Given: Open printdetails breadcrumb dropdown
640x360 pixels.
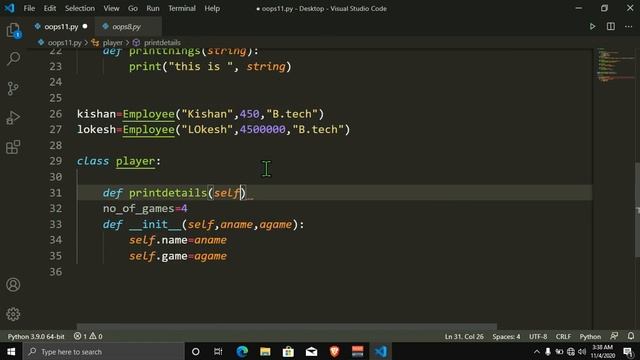Looking at the screenshot, I should tap(162, 42).
